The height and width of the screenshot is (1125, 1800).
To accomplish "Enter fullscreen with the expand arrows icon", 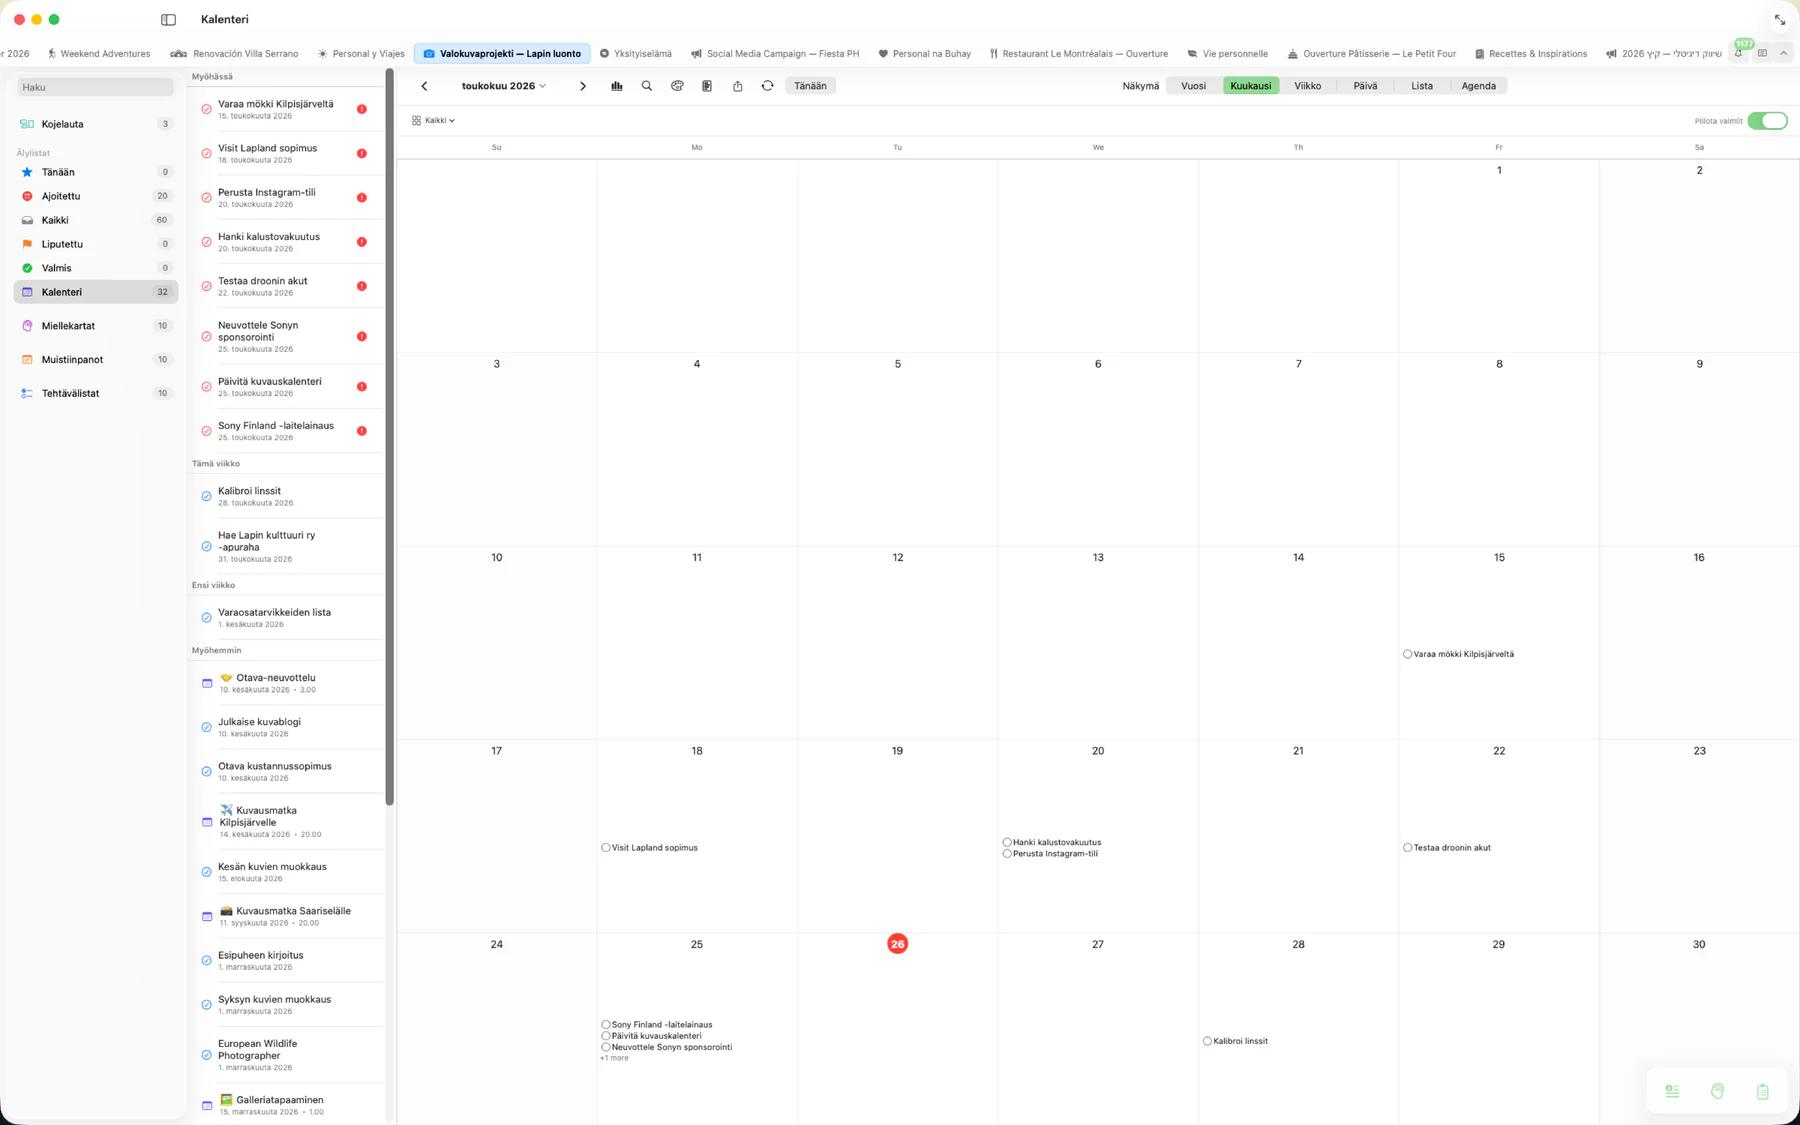I will (x=1780, y=20).
